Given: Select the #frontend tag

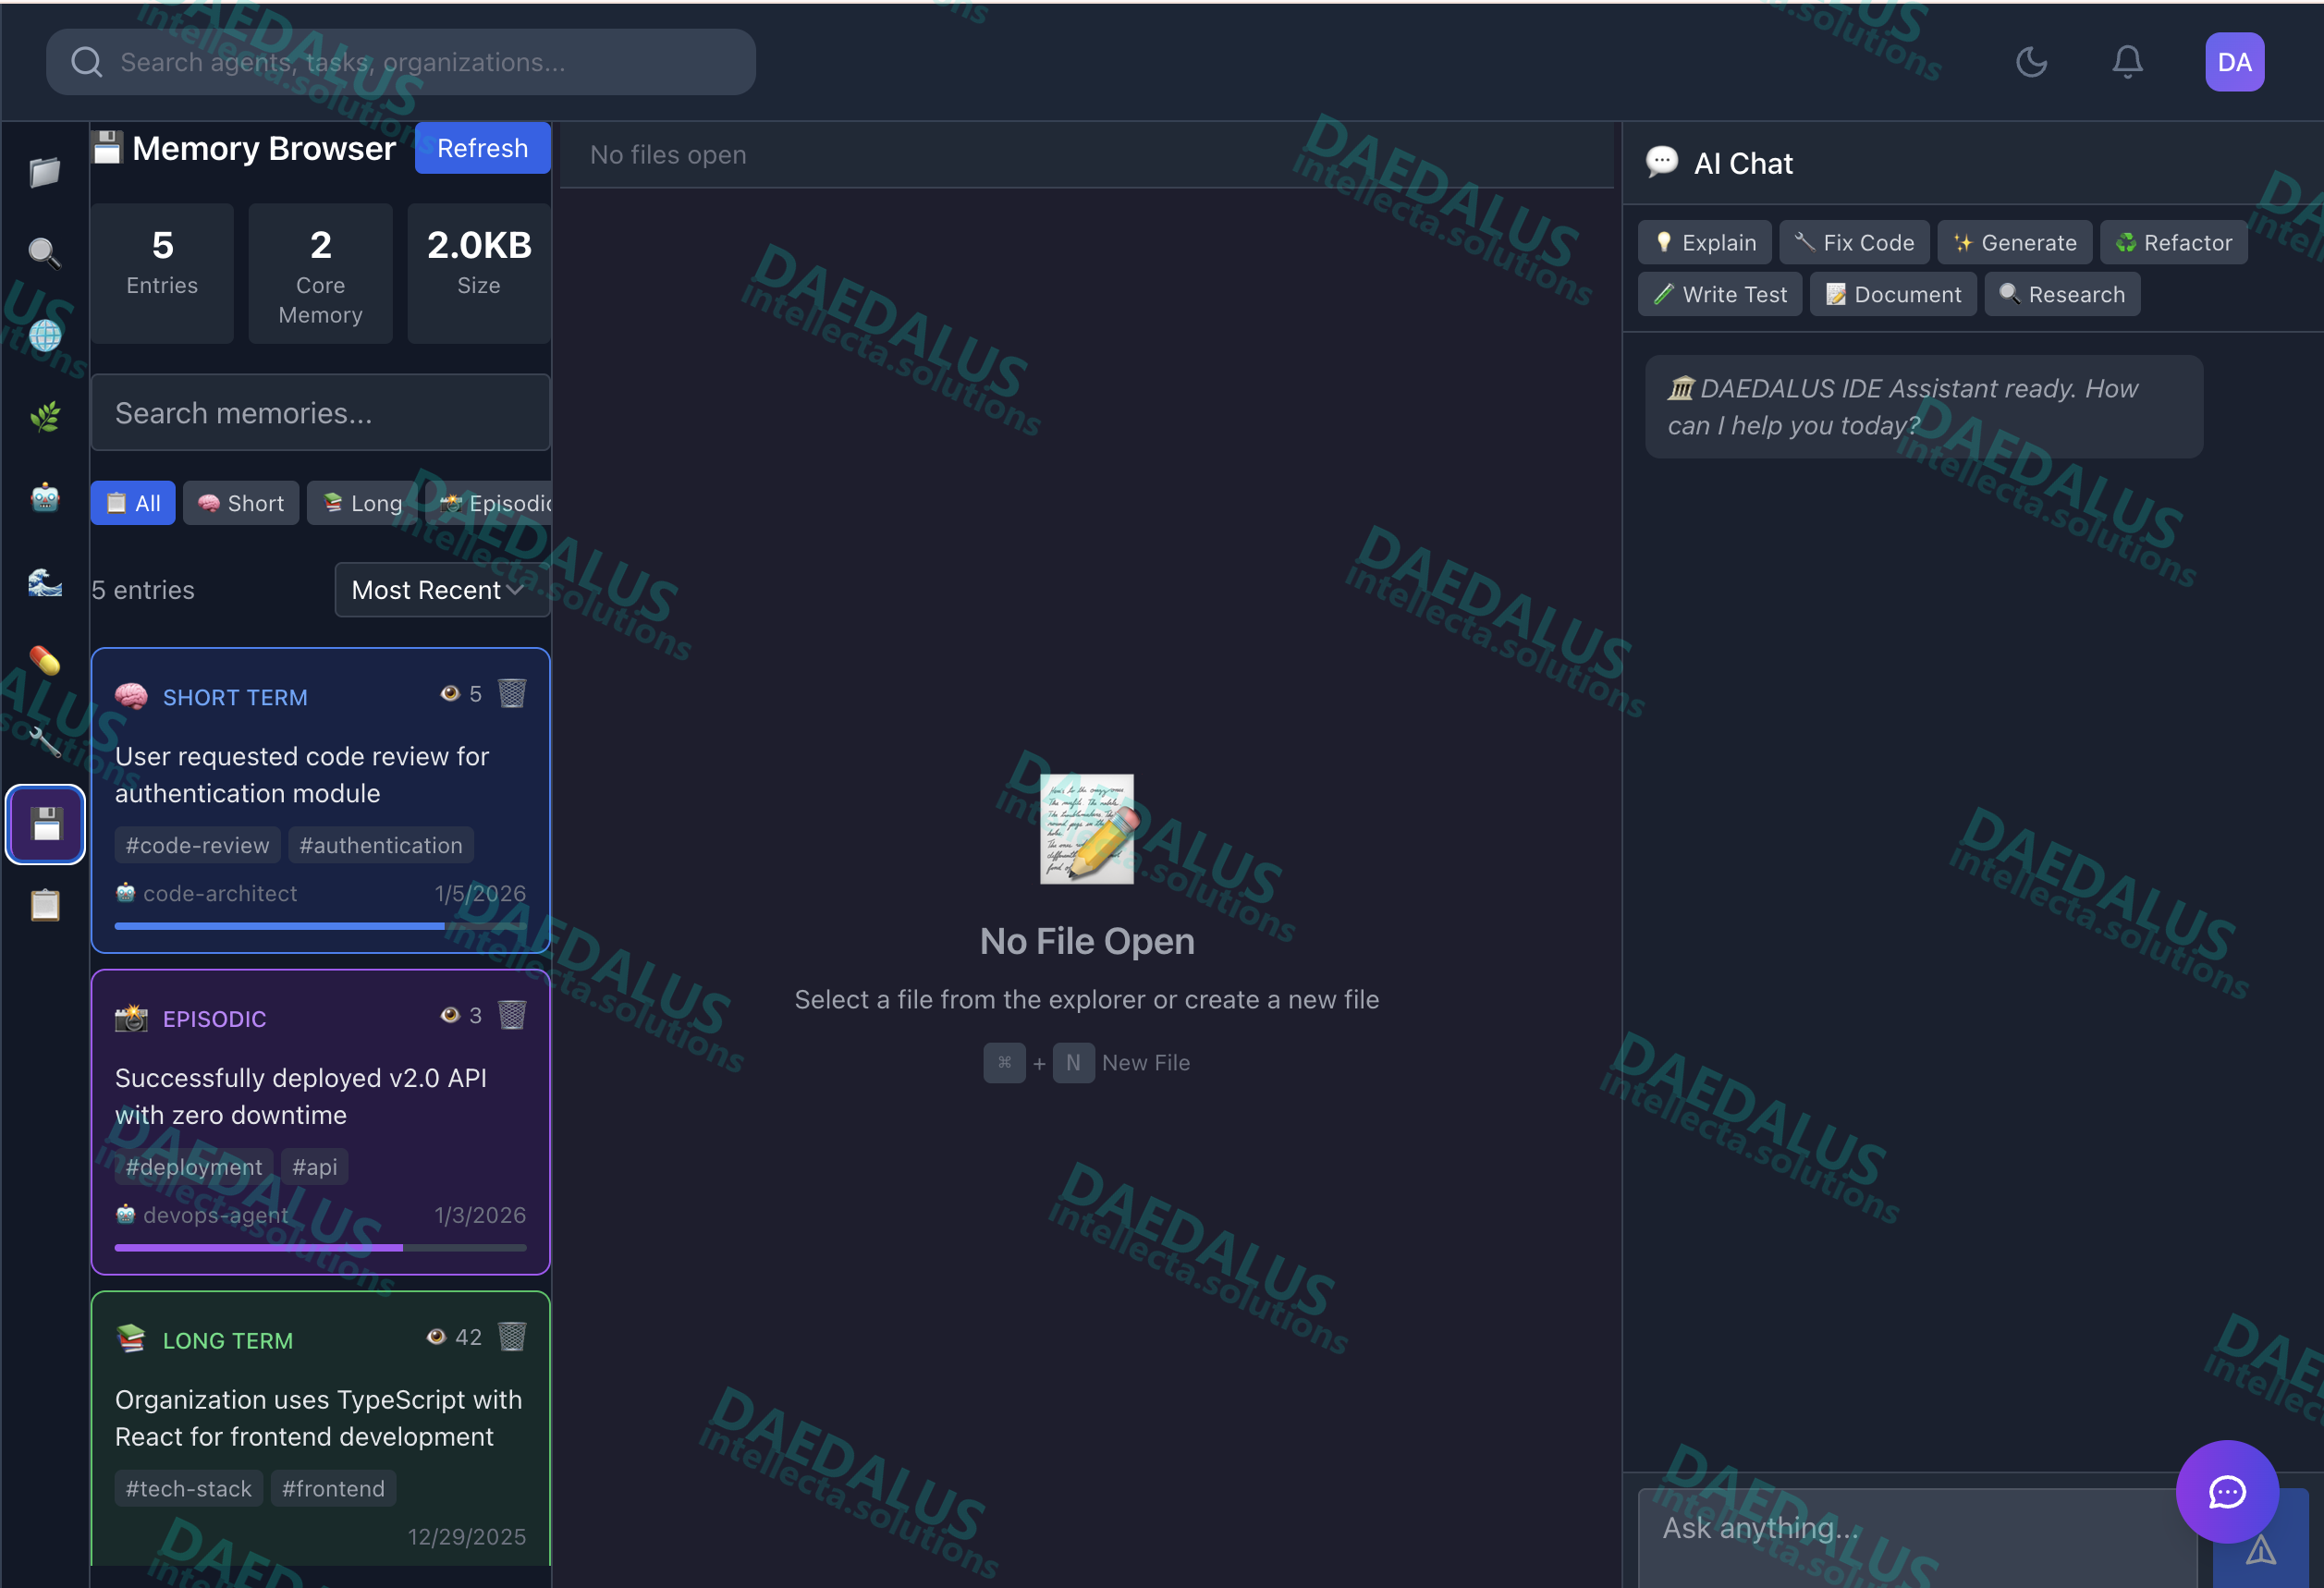Looking at the screenshot, I should (334, 1489).
